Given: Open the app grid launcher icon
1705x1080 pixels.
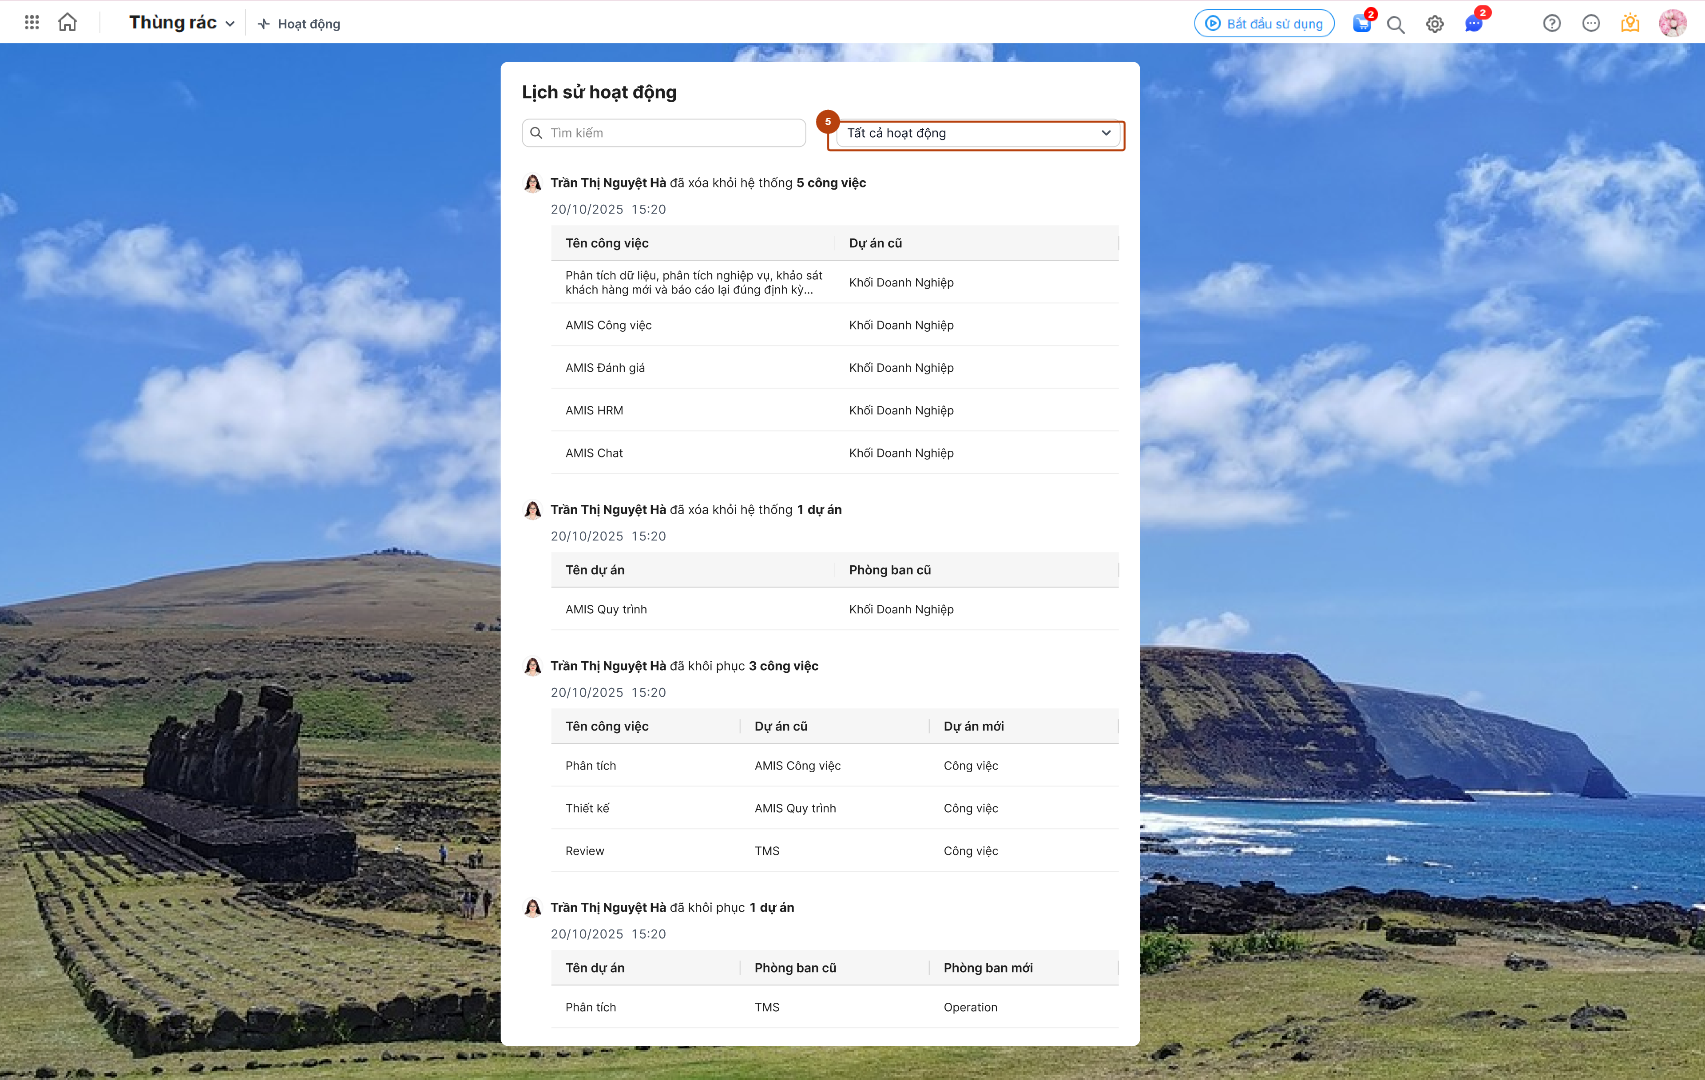Looking at the screenshot, I should point(32,22).
